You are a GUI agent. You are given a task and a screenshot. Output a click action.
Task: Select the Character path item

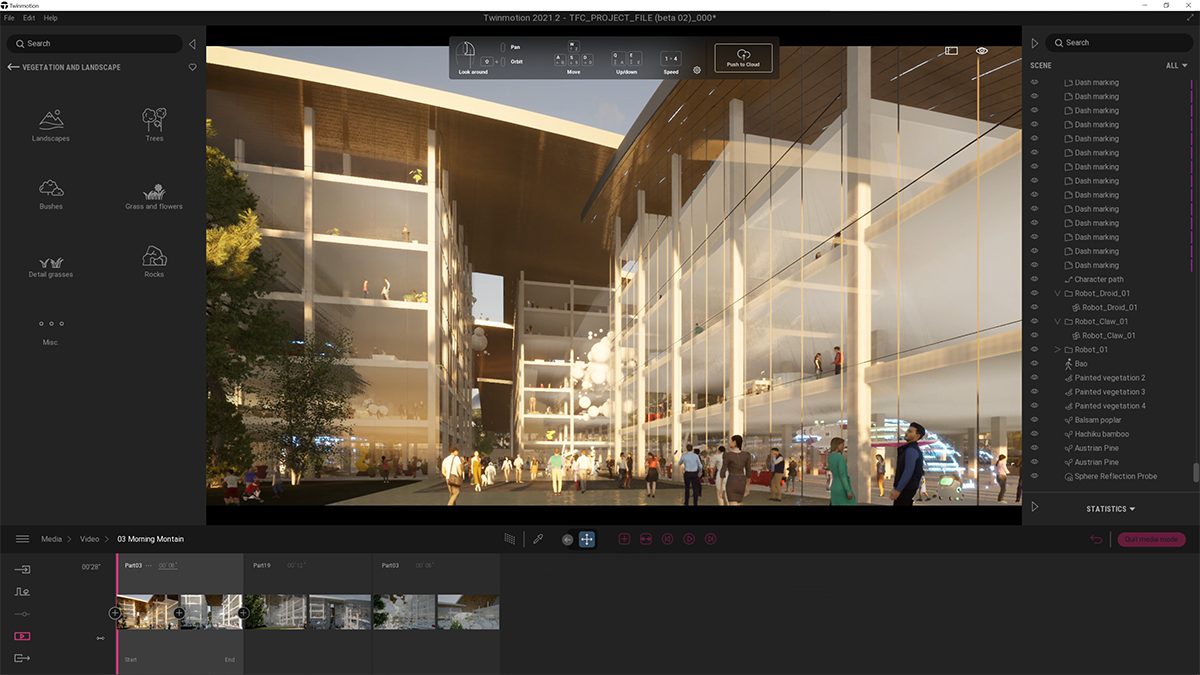point(1099,279)
